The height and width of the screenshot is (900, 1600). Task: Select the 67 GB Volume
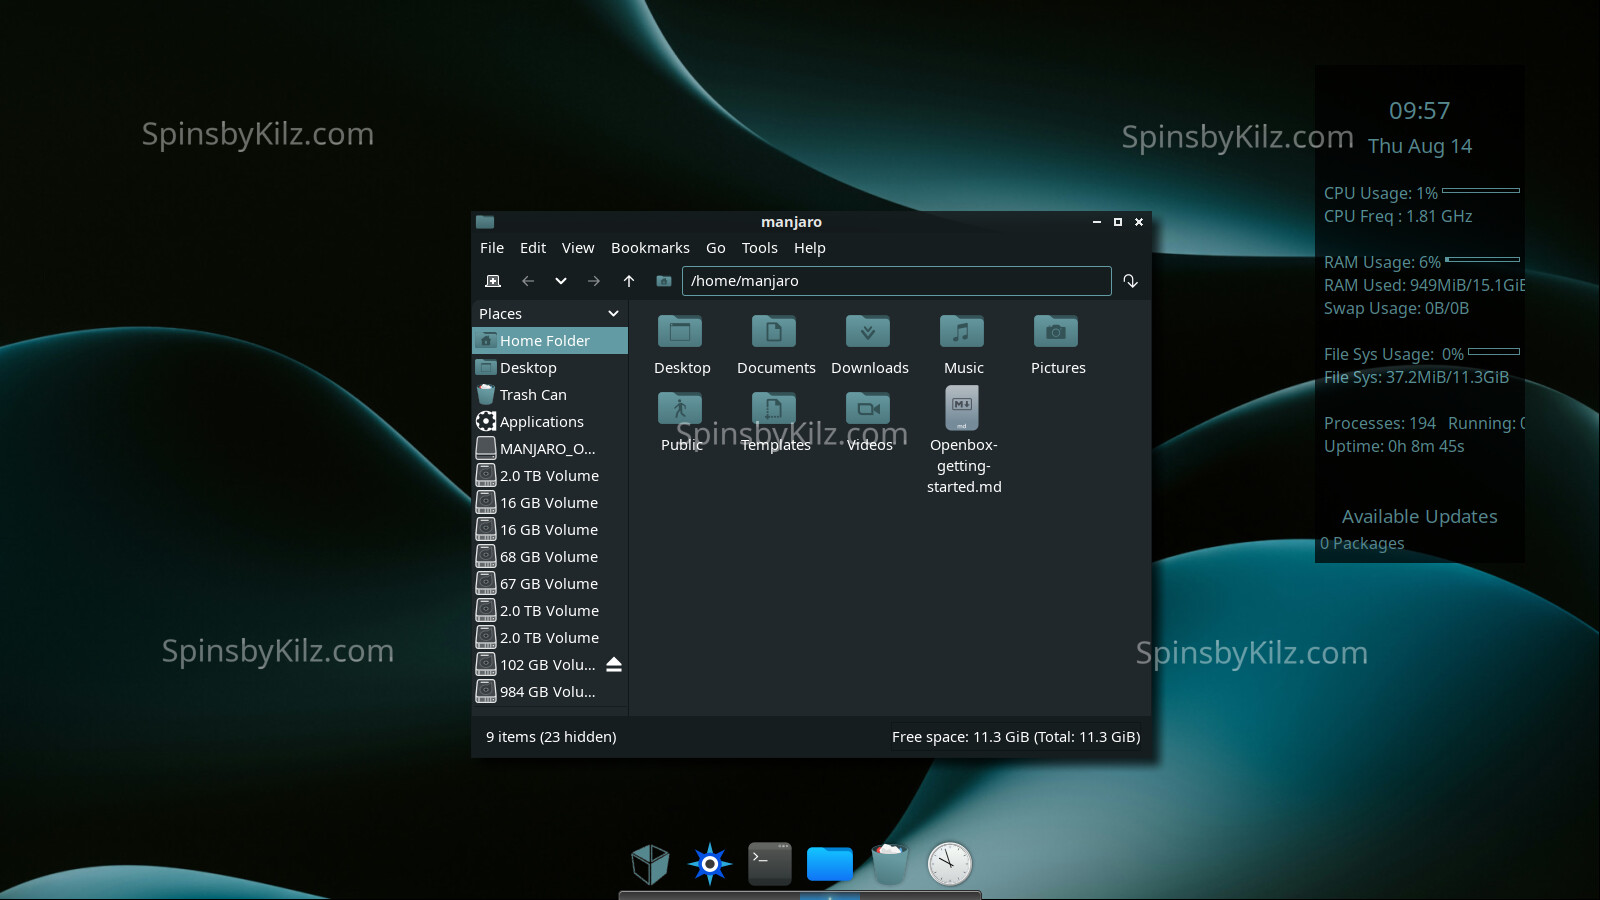pyautogui.click(x=550, y=584)
